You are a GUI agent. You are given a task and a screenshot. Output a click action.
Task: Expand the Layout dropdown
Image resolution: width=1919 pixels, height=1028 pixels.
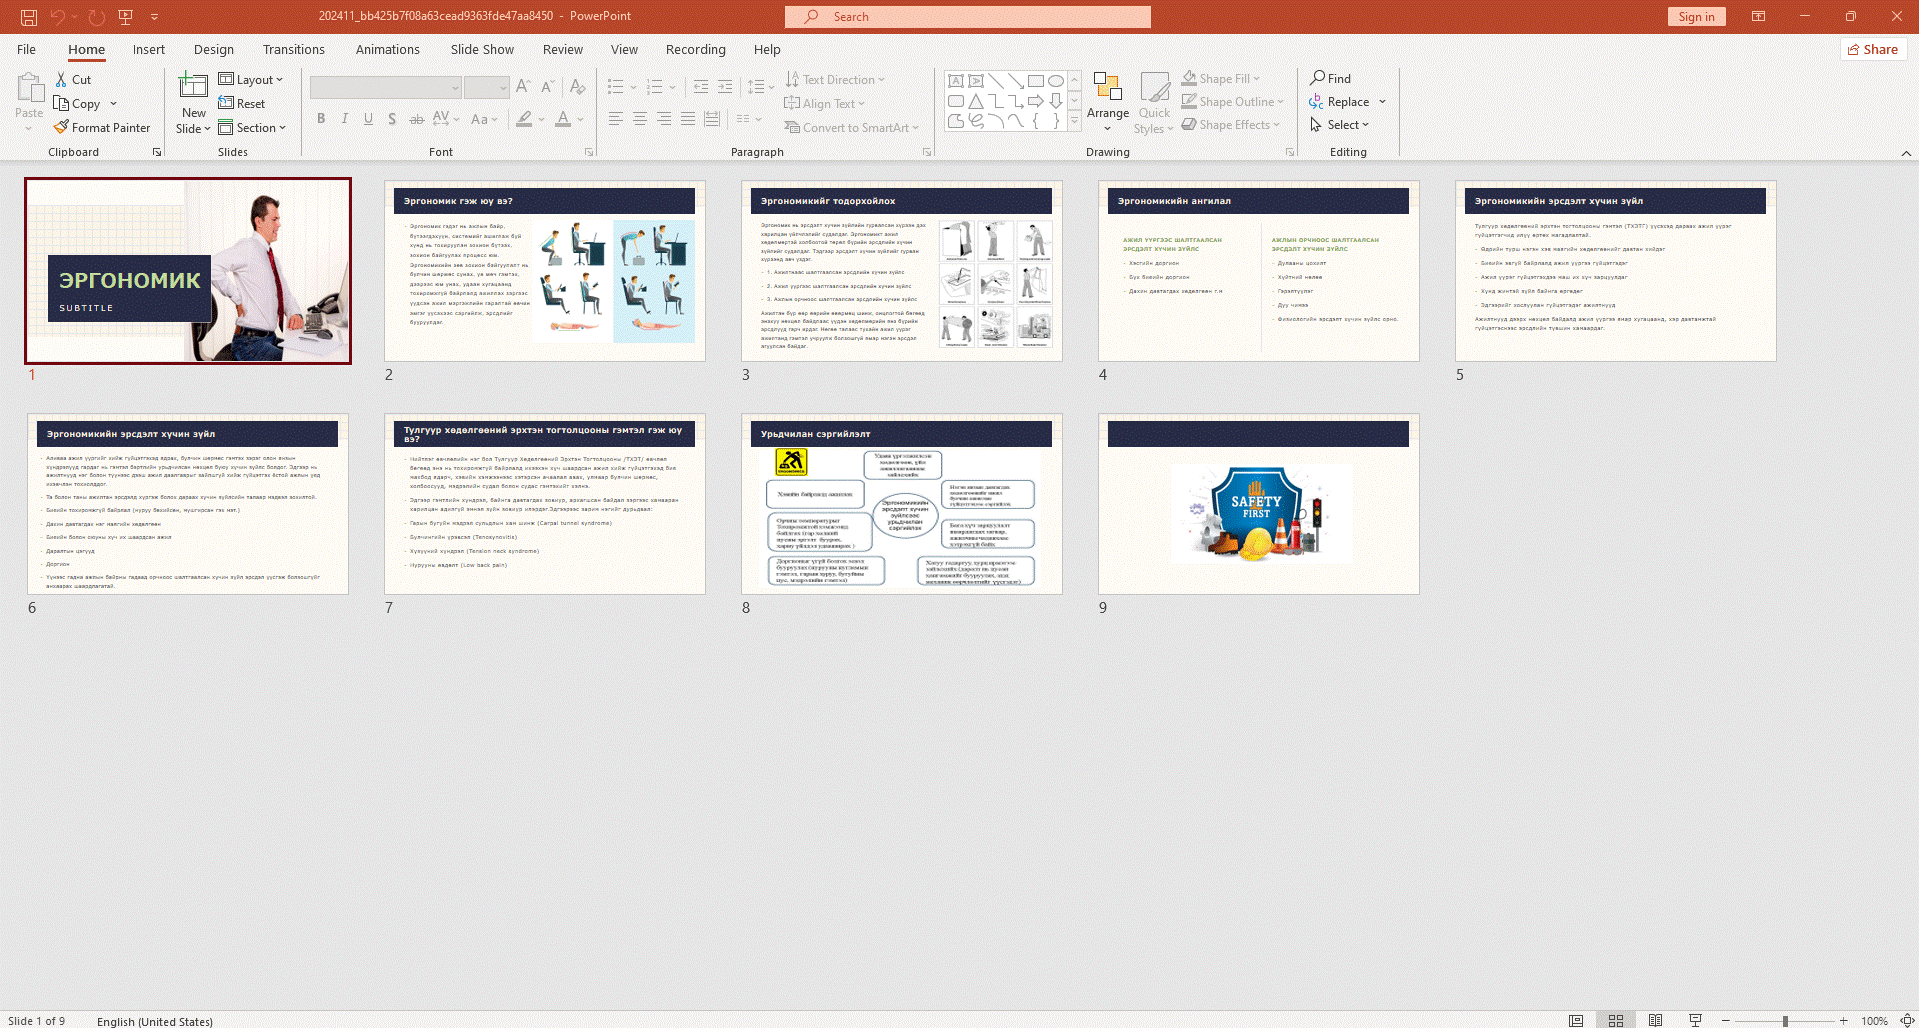(x=251, y=80)
